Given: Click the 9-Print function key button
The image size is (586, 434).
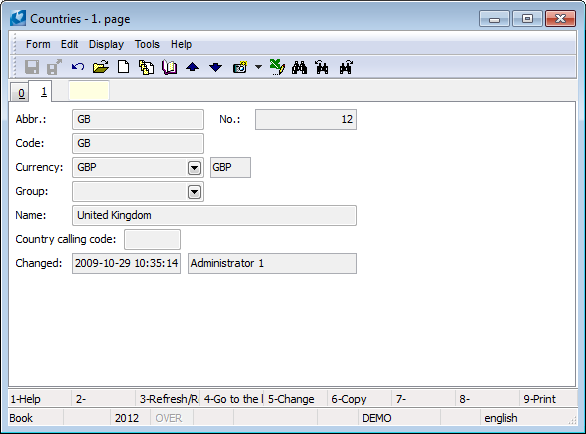Looking at the screenshot, I should tap(548, 399).
